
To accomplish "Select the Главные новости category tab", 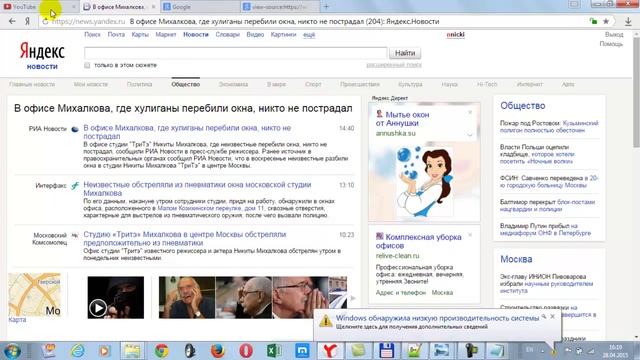I will point(32,84).
